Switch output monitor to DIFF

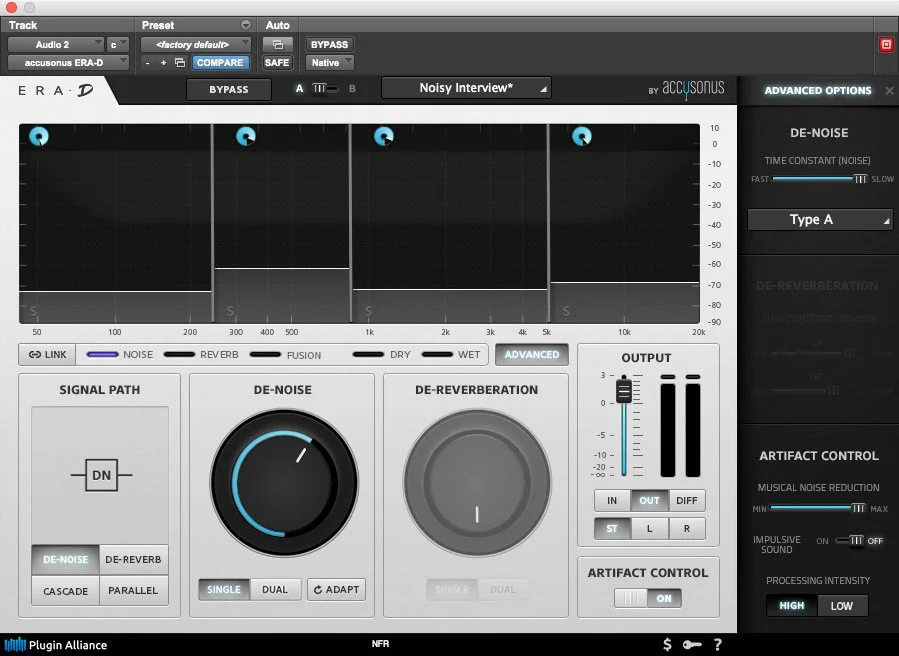coord(687,501)
